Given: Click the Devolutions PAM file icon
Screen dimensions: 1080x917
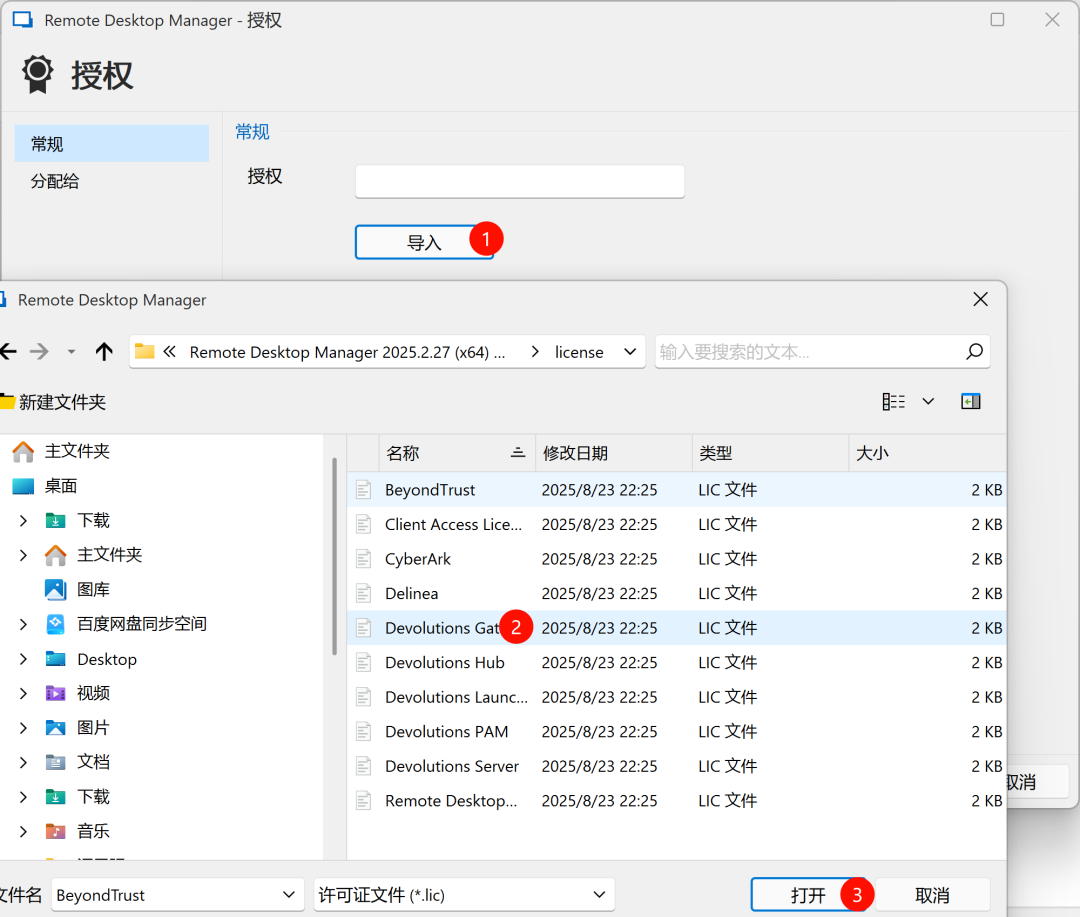Looking at the screenshot, I should [363, 732].
